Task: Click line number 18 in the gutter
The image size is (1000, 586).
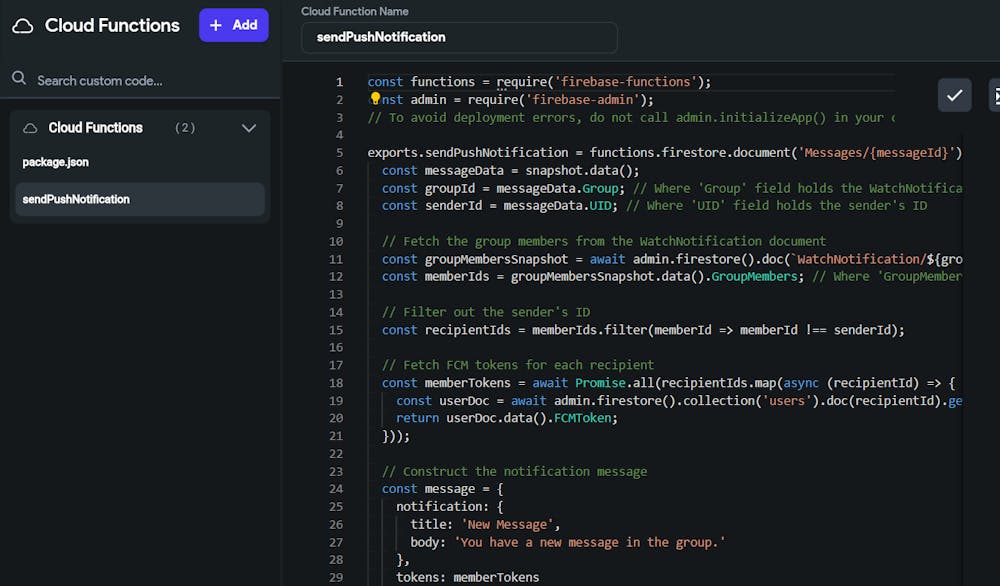Action: [x=336, y=383]
